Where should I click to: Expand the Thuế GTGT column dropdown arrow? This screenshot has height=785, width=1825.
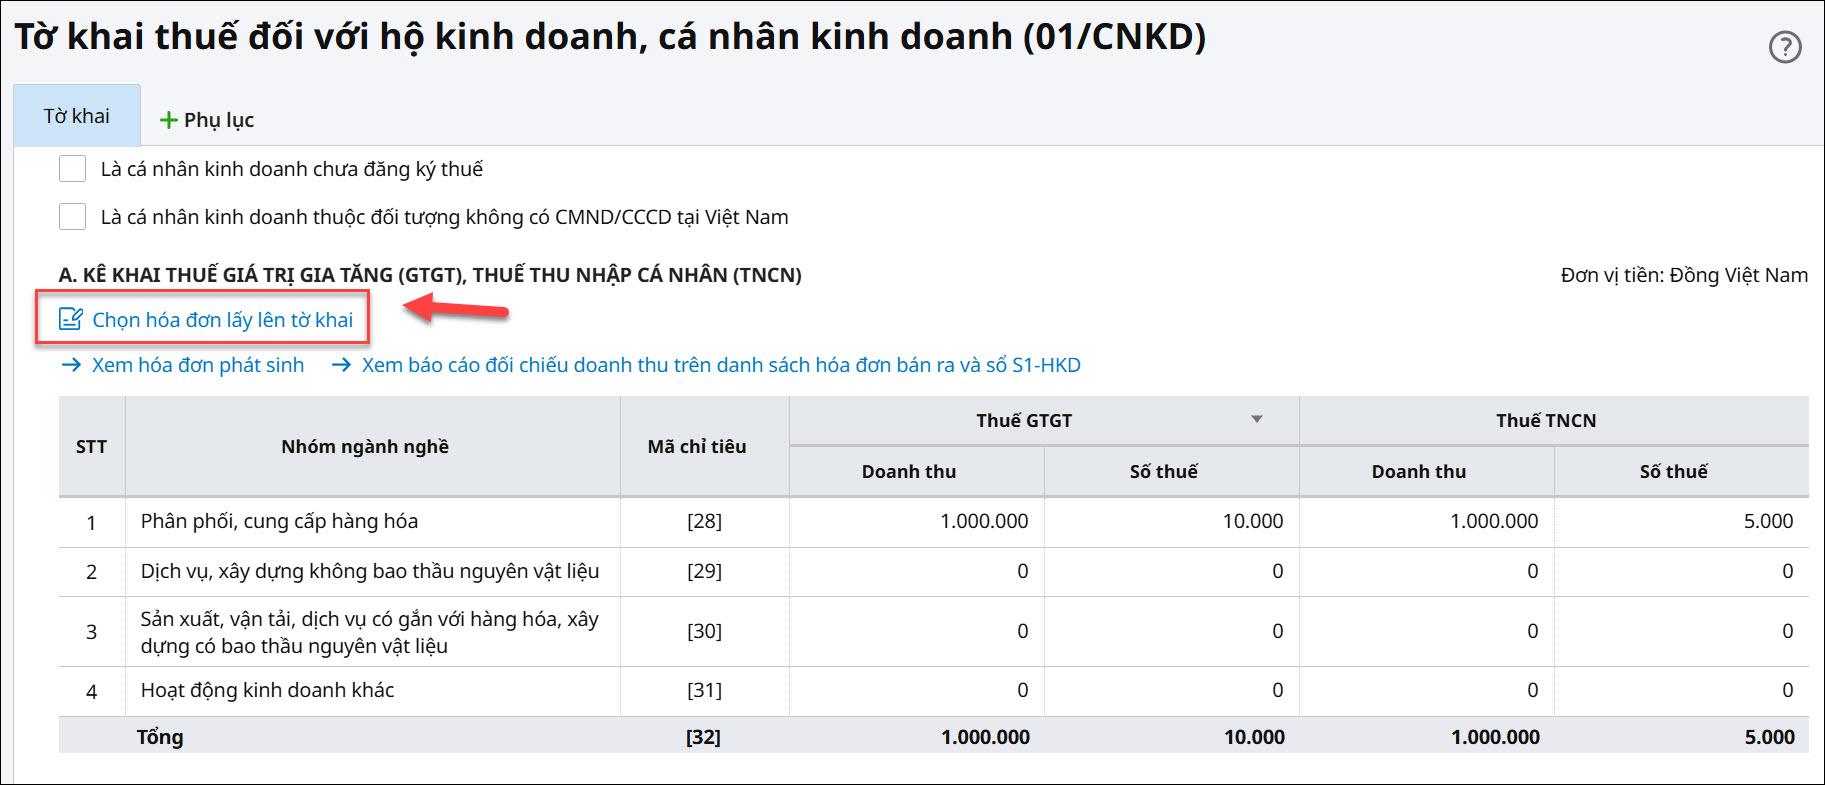[1257, 420]
